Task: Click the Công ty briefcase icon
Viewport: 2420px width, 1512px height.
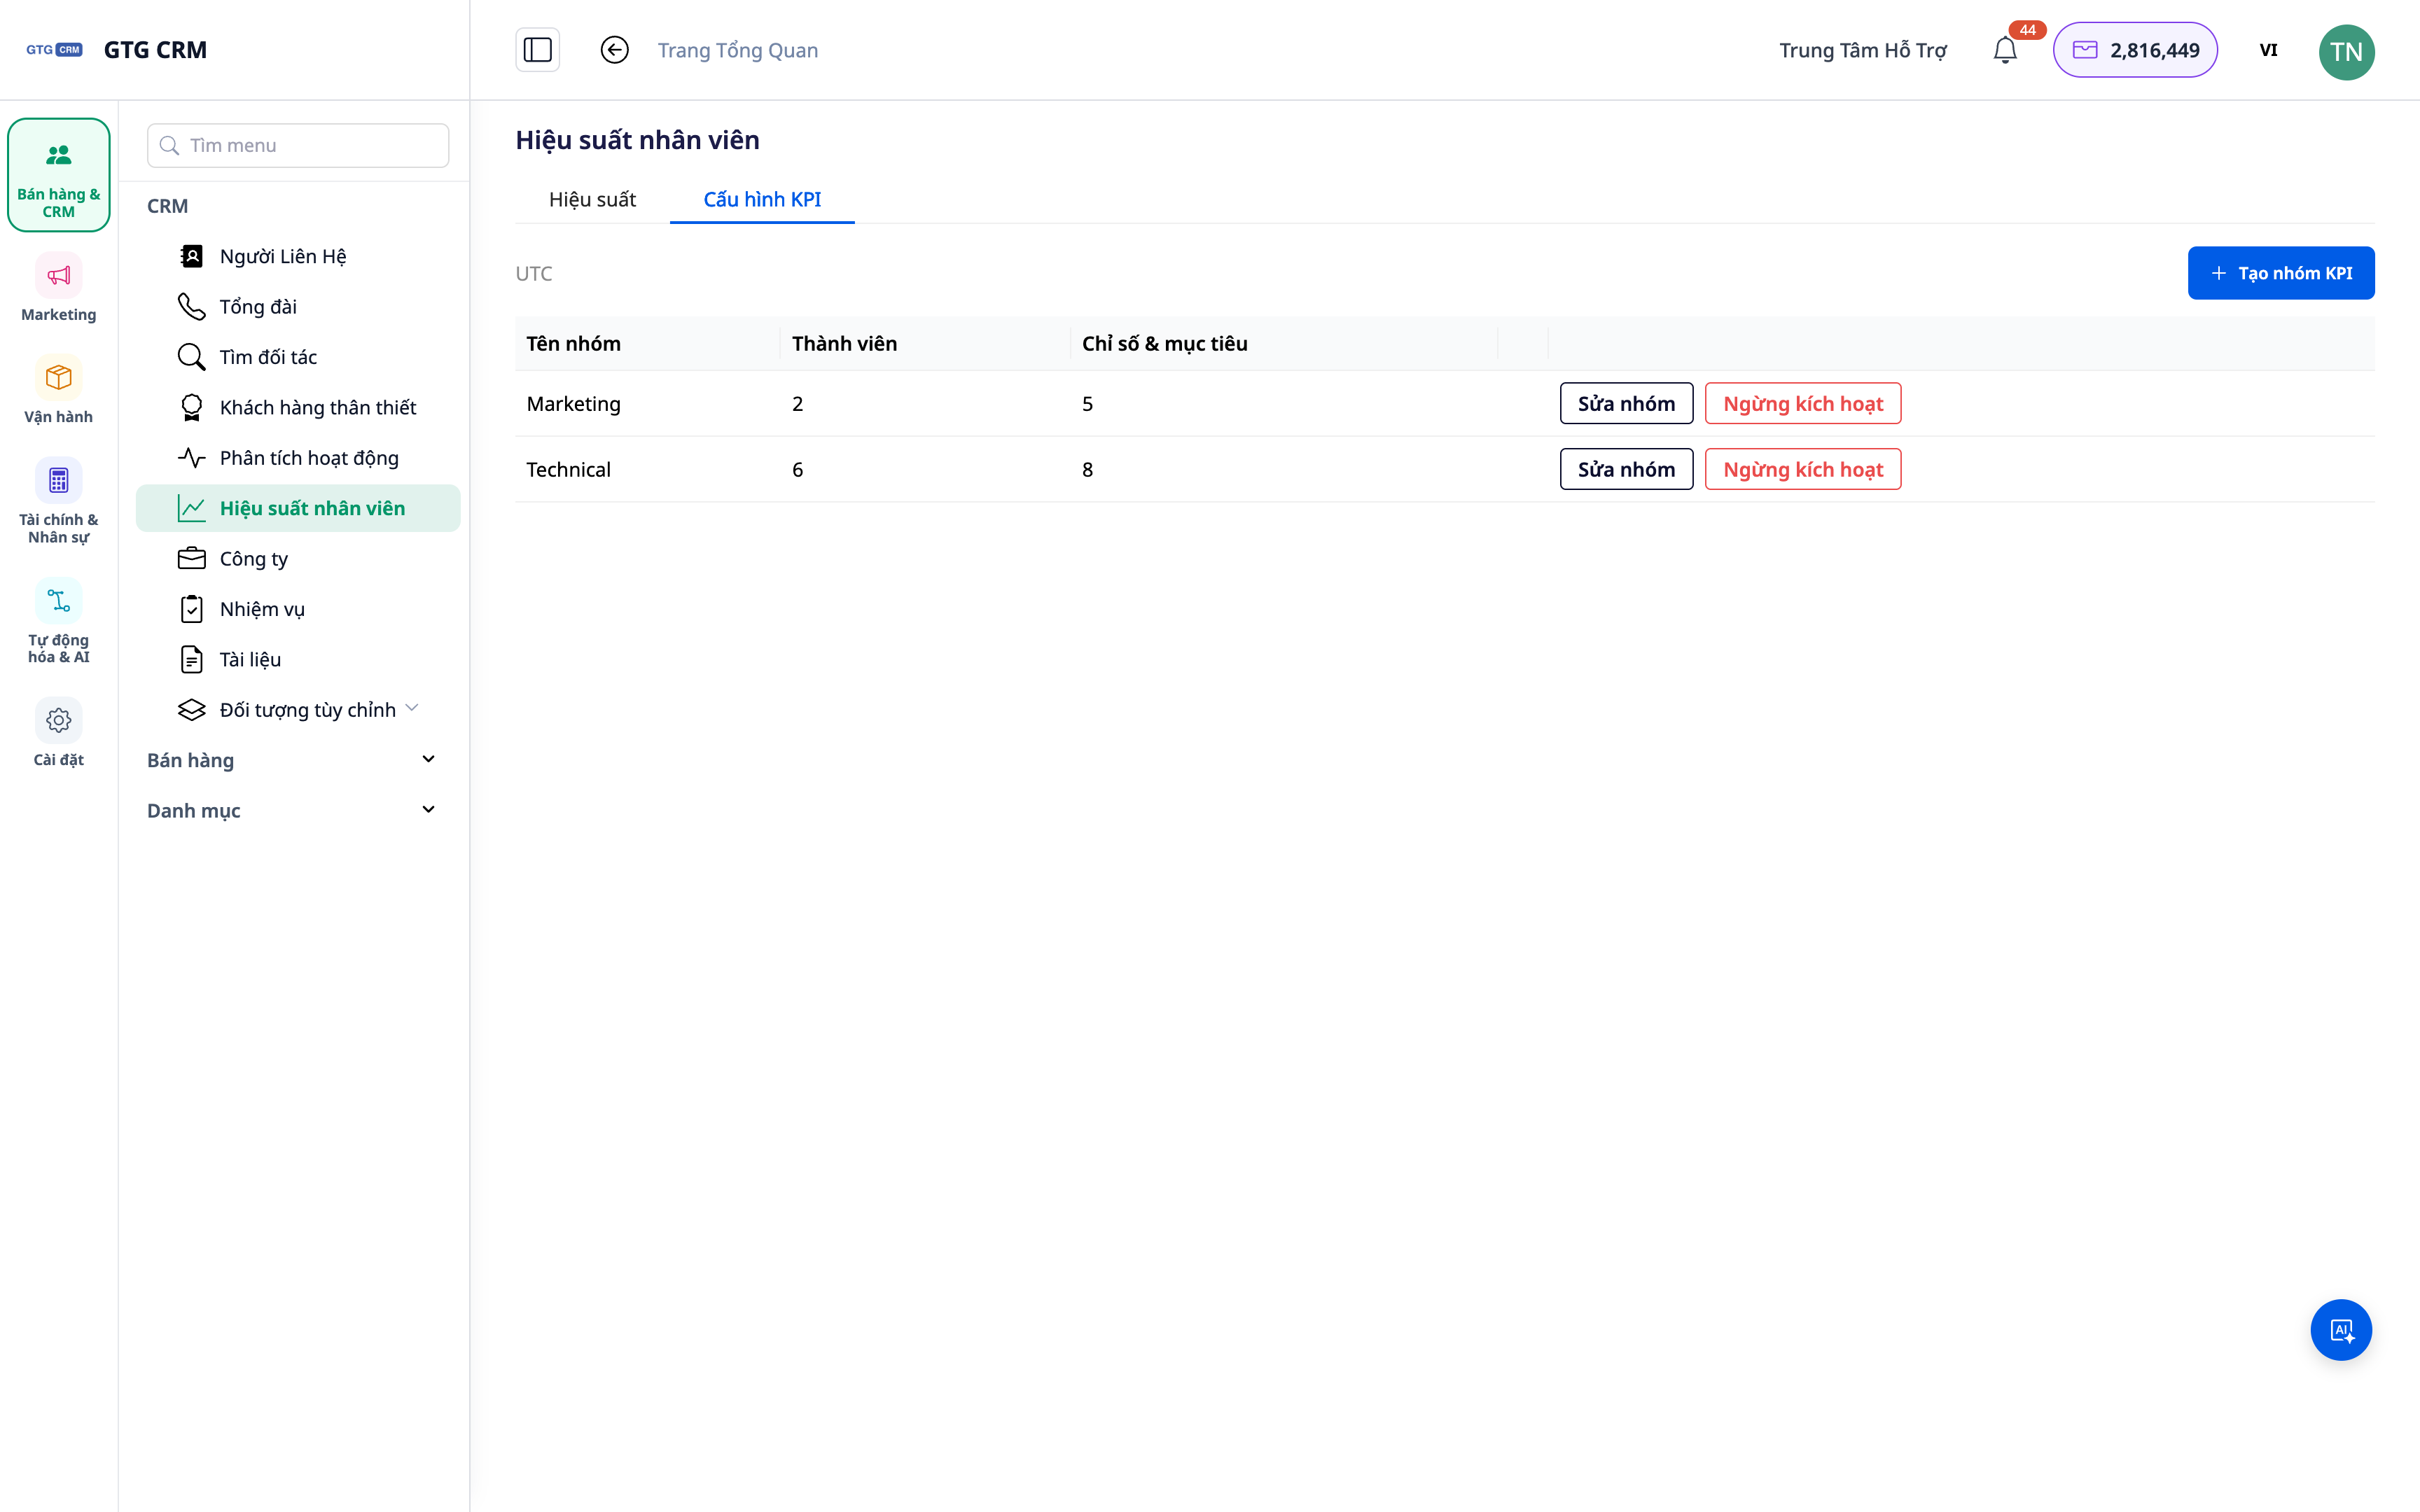Action: click(x=191, y=558)
